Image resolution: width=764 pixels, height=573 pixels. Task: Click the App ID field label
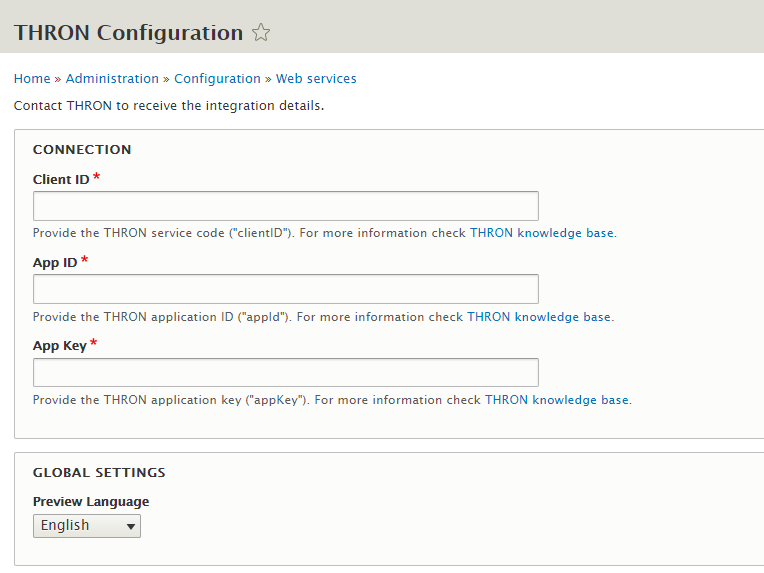click(x=55, y=263)
